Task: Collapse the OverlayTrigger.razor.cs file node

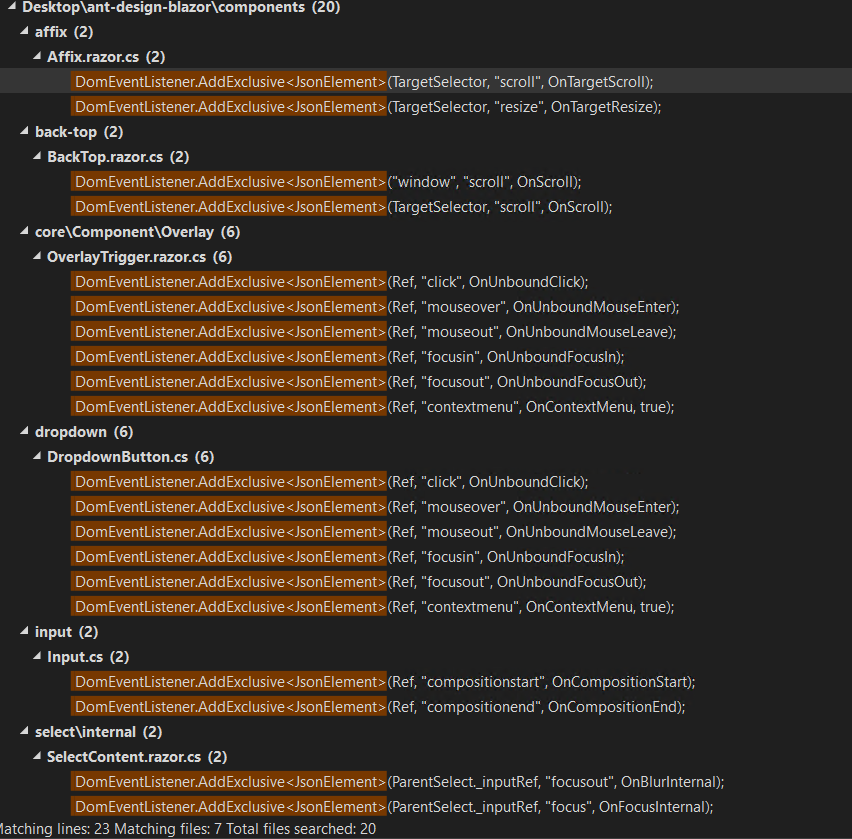Action: pos(37,256)
